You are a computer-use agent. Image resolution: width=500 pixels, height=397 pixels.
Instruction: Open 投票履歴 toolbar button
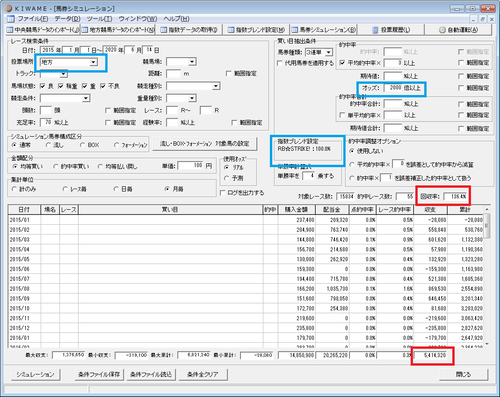391,30
